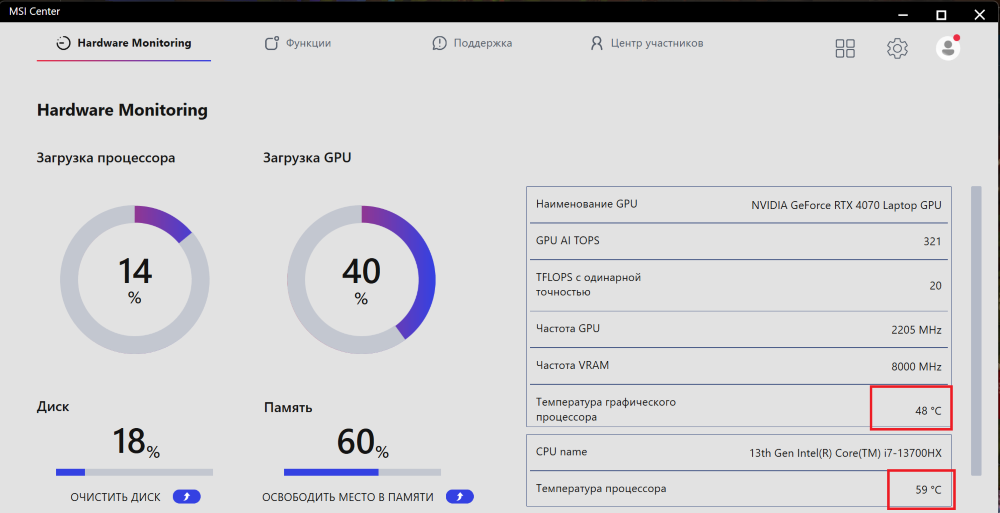The width and height of the screenshot is (1000, 513).
Task: Open the Поддержка tab
Action: (472, 43)
